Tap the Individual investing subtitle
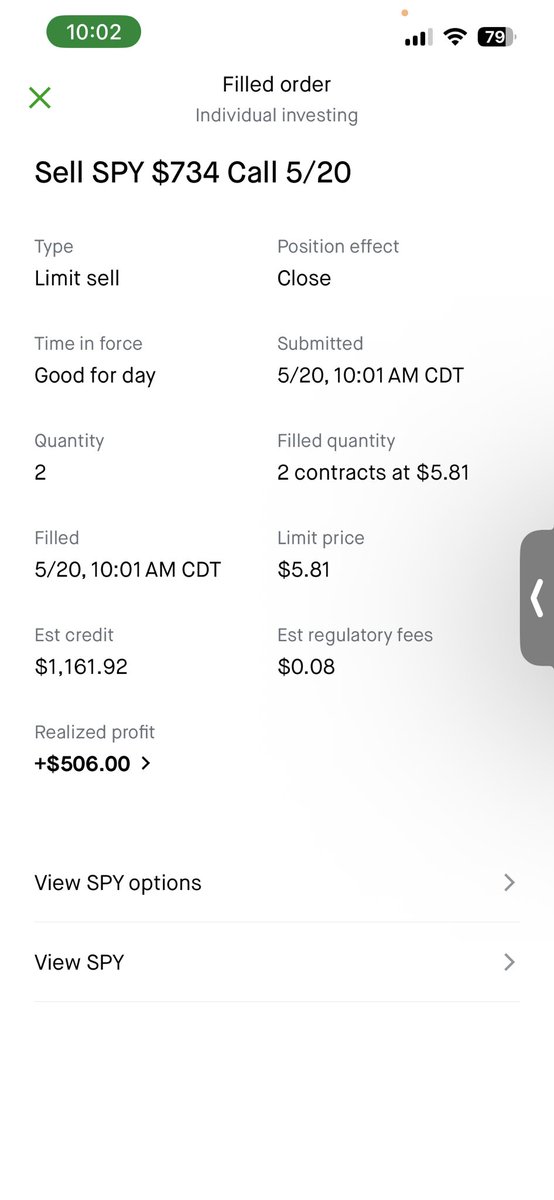This screenshot has width=554, height=1200. 277,116
